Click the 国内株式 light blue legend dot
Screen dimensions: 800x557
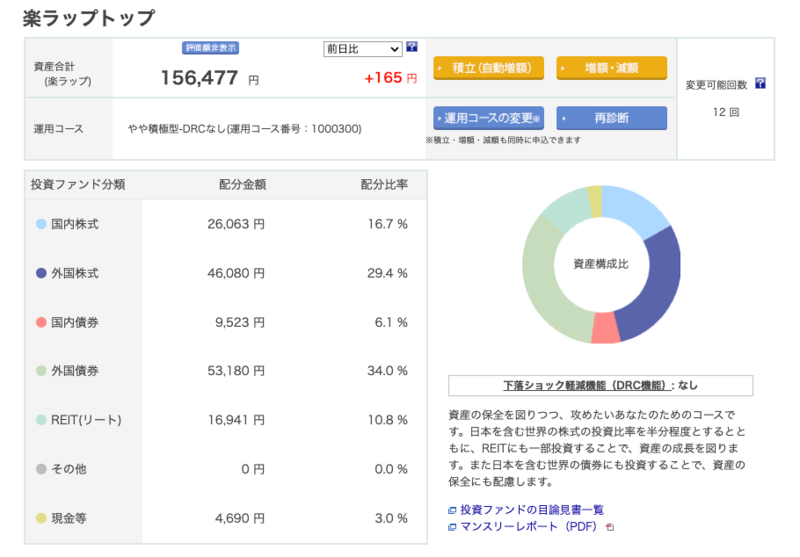point(40,225)
